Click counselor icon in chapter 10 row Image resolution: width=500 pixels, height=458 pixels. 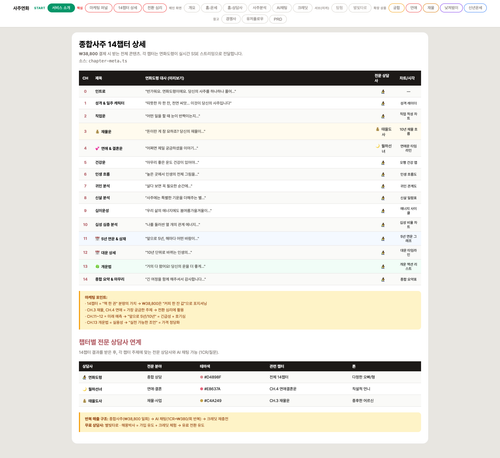pyautogui.click(x=383, y=225)
